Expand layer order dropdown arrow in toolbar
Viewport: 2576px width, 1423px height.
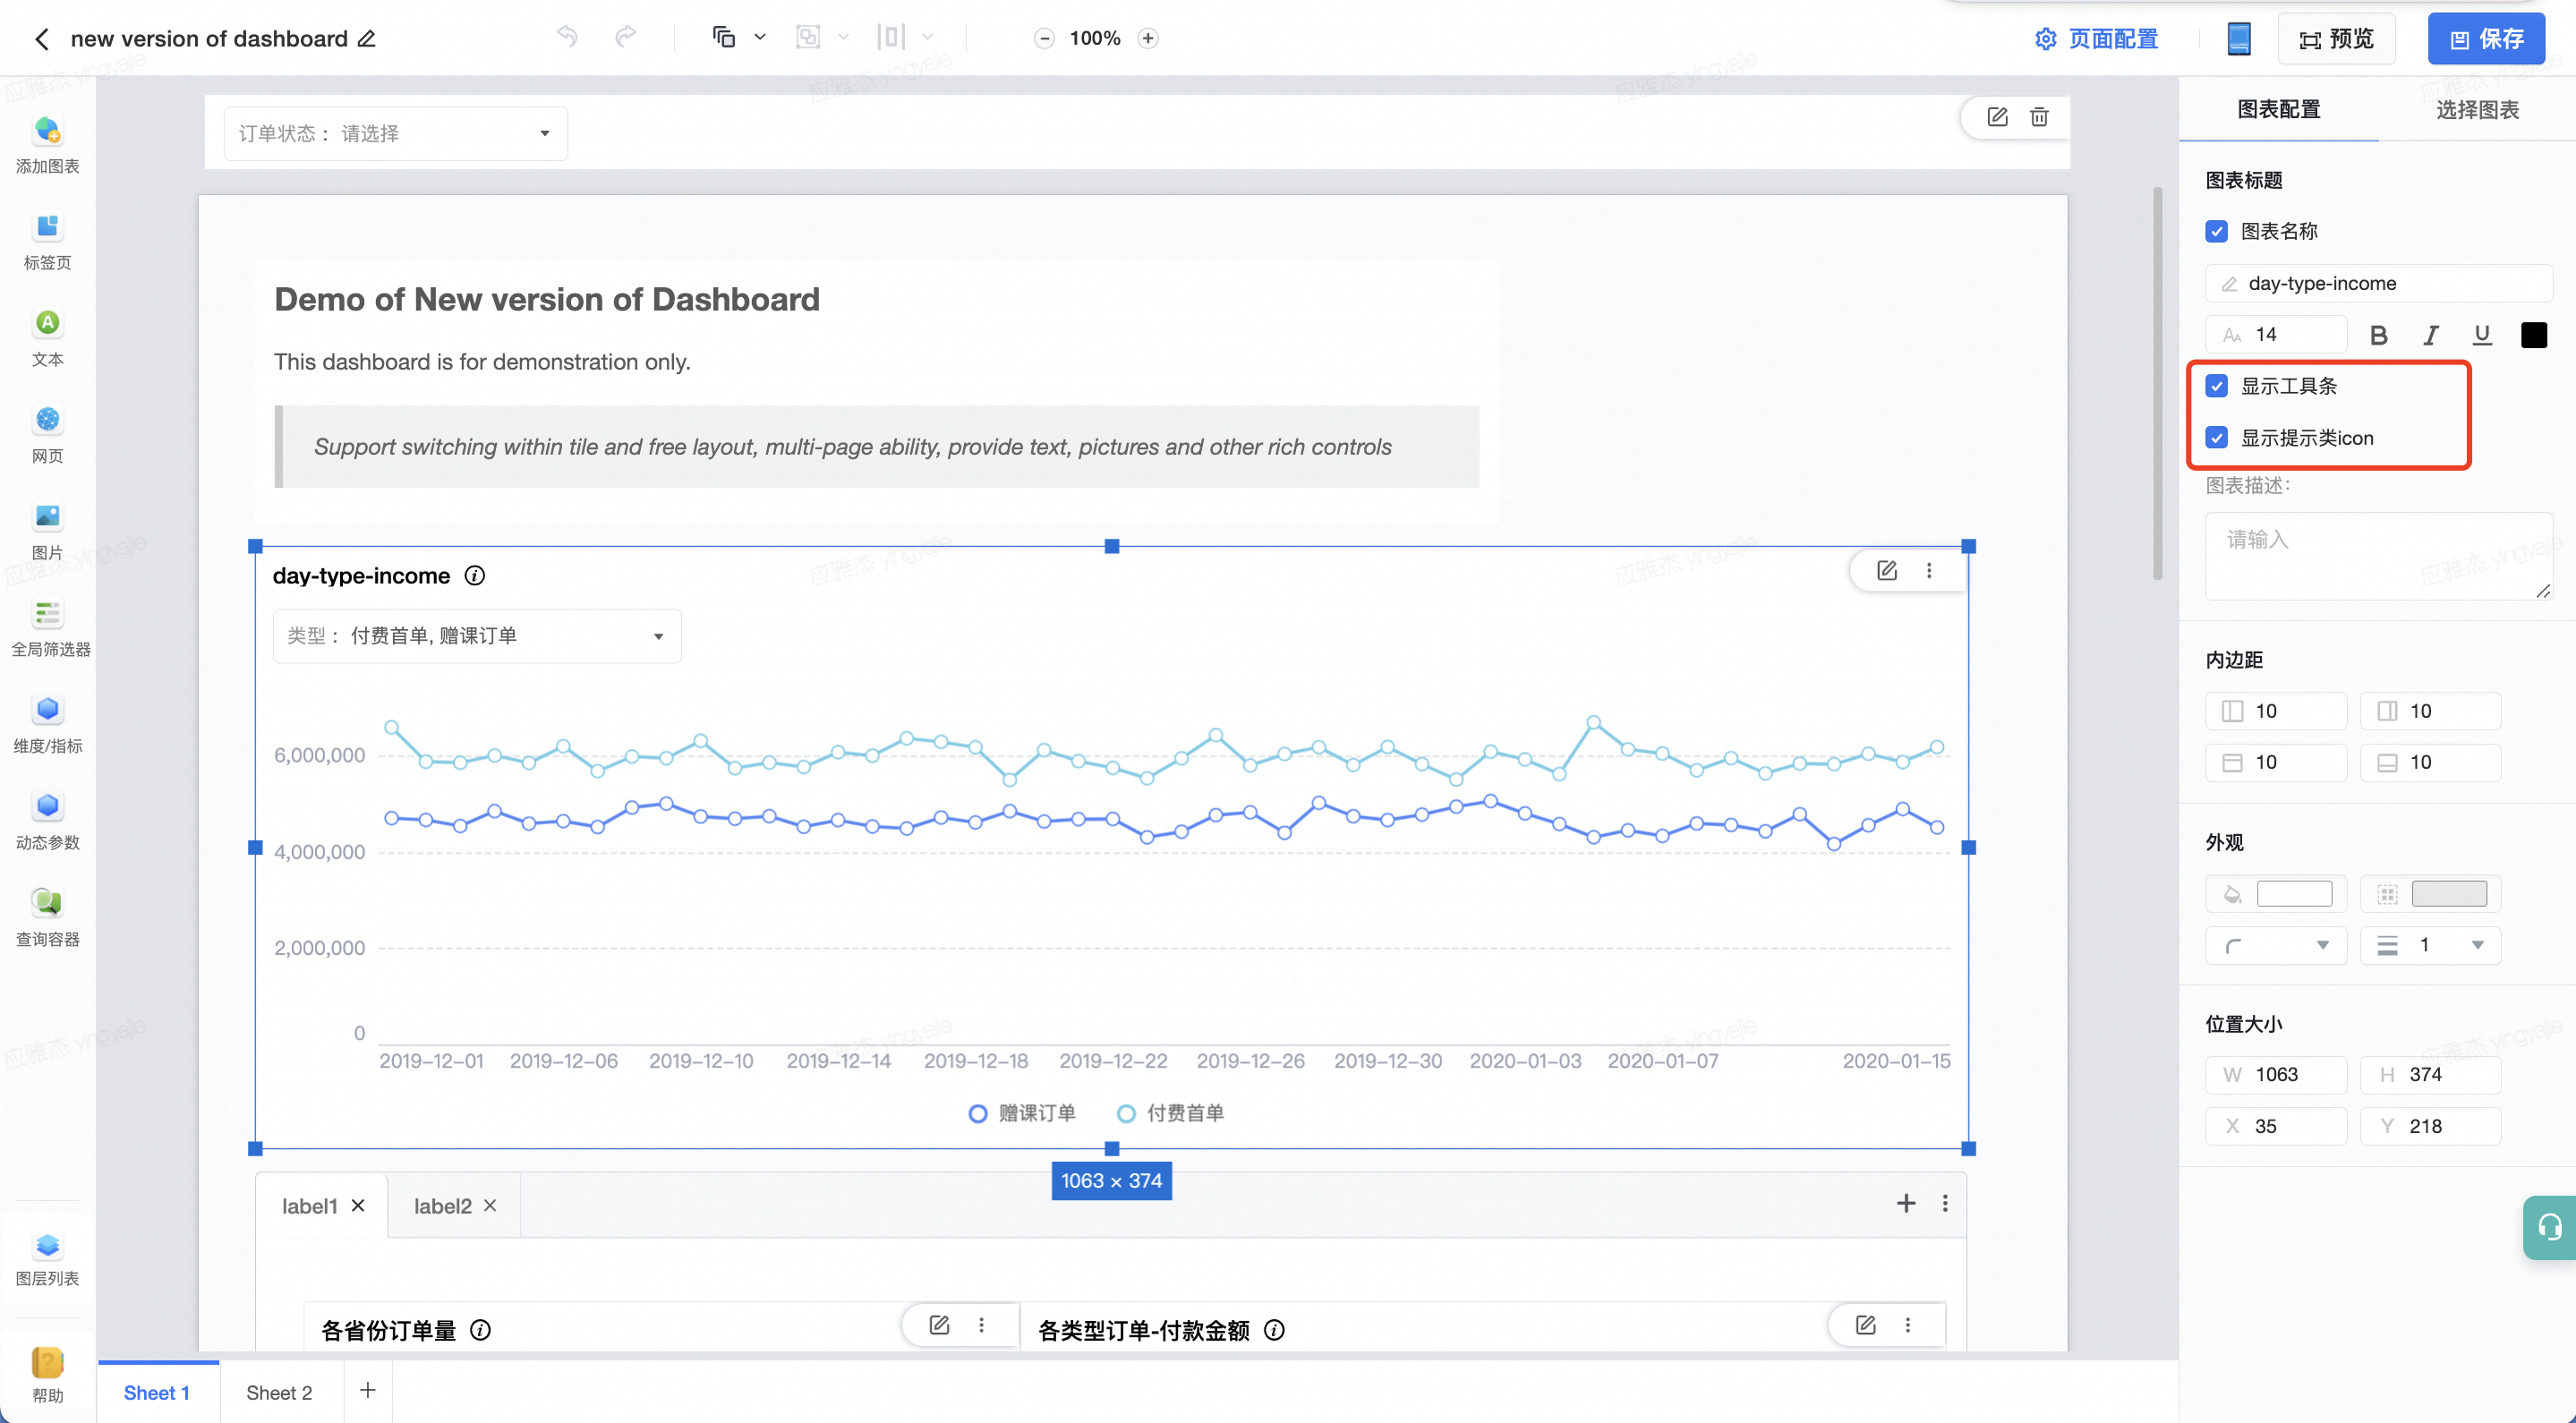pyautogui.click(x=760, y=38)
